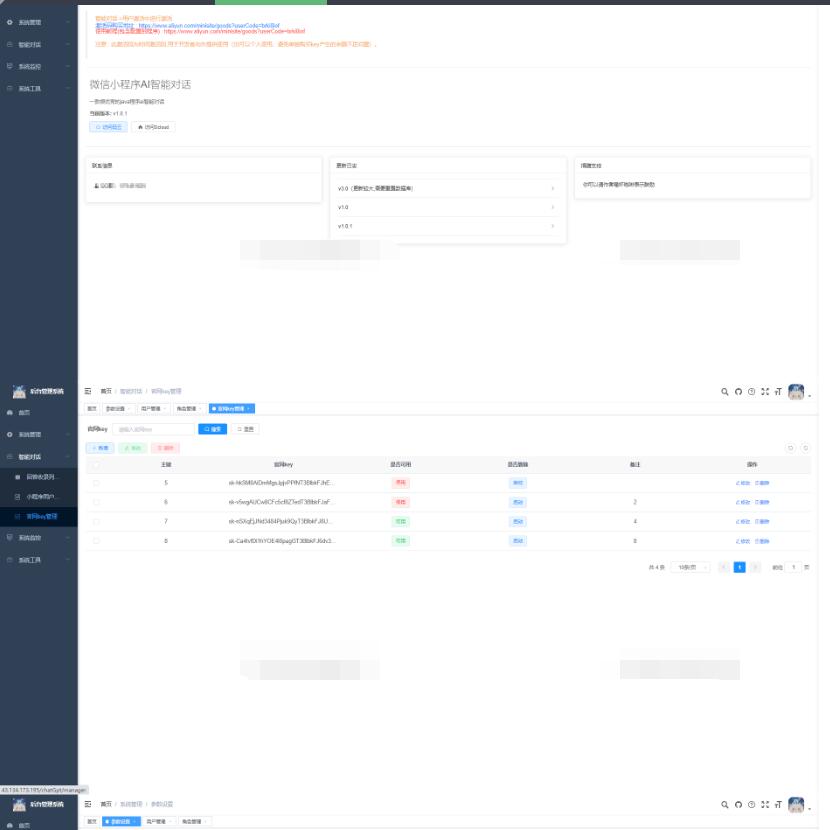Viewport: 830px width, 830px height.
Task: Click the search icon in 访问key管理 page header
Action: 725,392
